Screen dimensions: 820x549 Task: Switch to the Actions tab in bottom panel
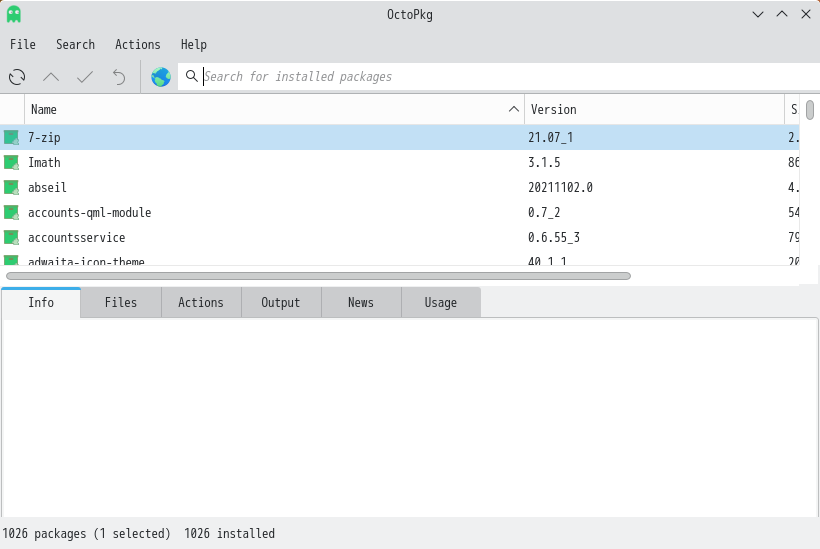[x=201, y=303]
